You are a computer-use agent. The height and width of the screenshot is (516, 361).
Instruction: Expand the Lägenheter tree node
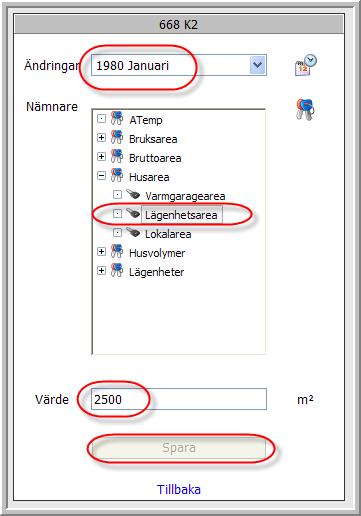point(101,271)
